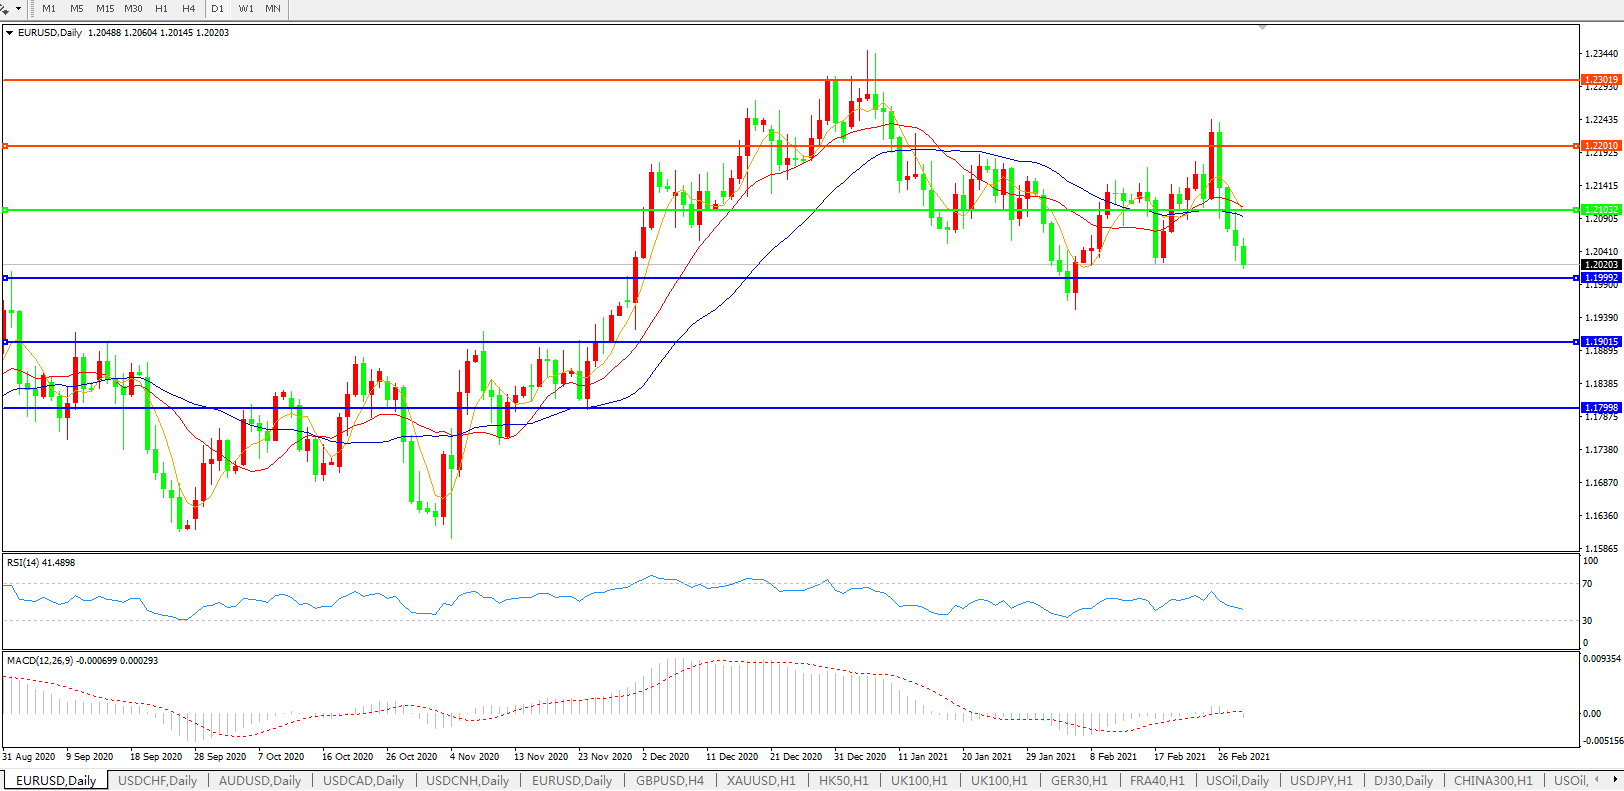
Task: Open the GBPUSD,H4 chart tab
Action: point(669,780)
